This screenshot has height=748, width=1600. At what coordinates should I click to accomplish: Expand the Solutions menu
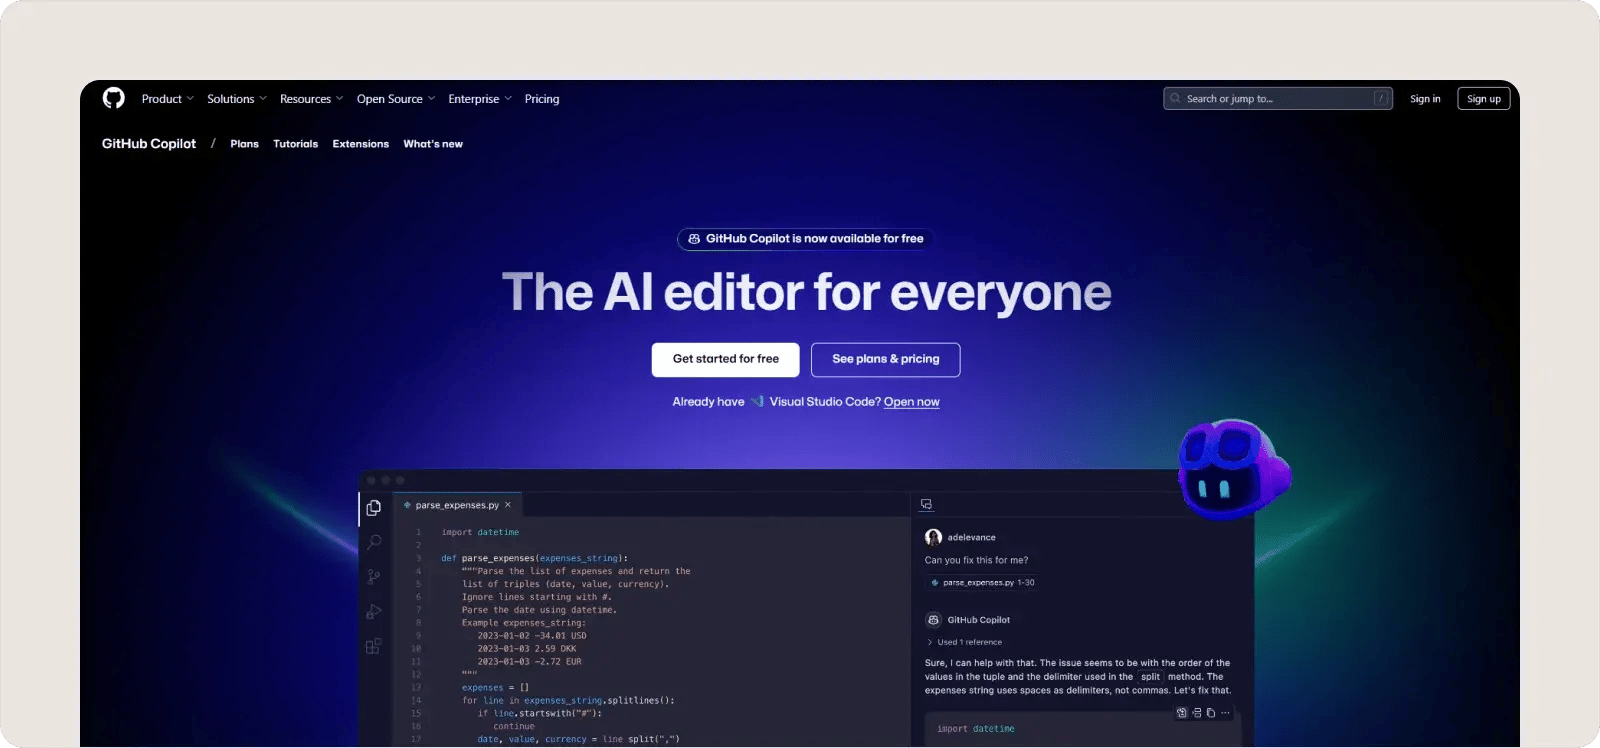pyautogui.click(x=237, y=99)
